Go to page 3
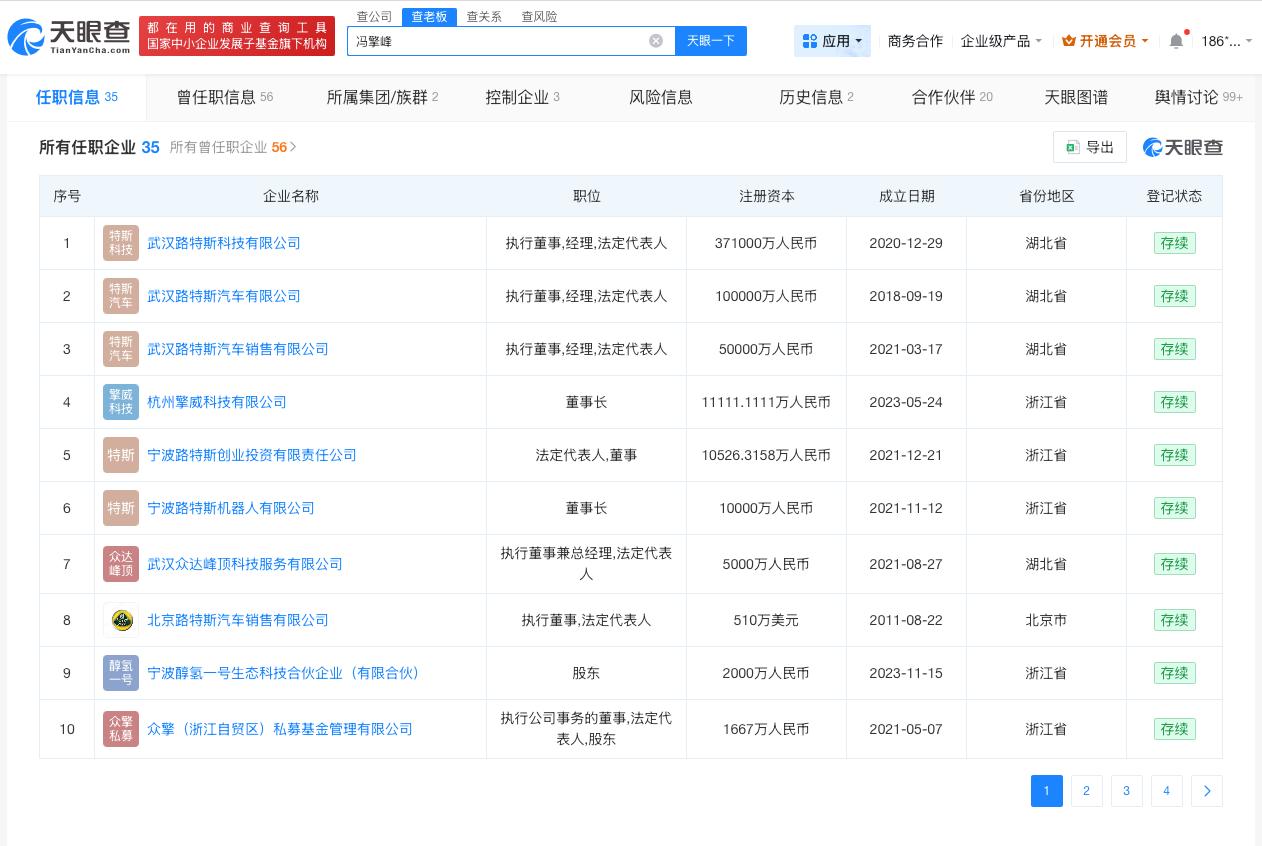Screen dimensions: 1262x846 click(x=1127, y=791)
